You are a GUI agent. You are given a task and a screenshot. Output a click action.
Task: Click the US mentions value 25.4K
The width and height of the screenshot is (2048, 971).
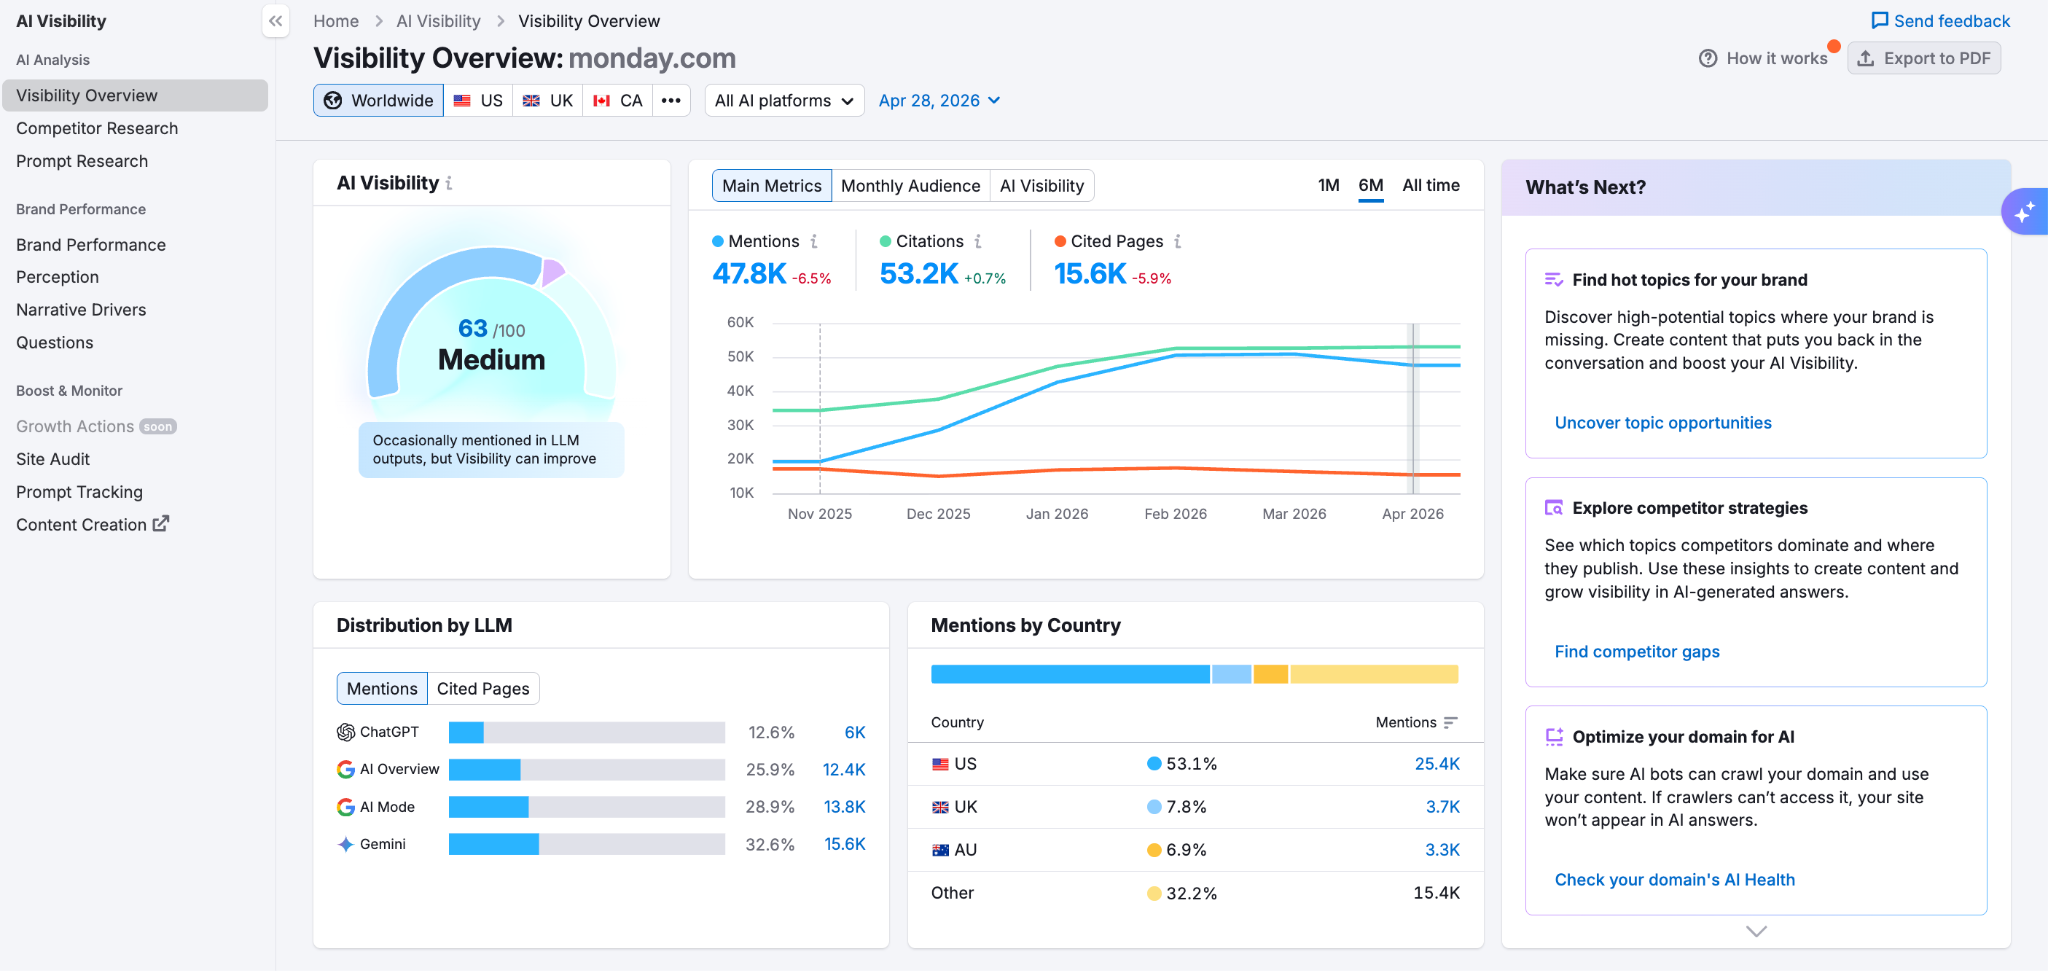1437,764
